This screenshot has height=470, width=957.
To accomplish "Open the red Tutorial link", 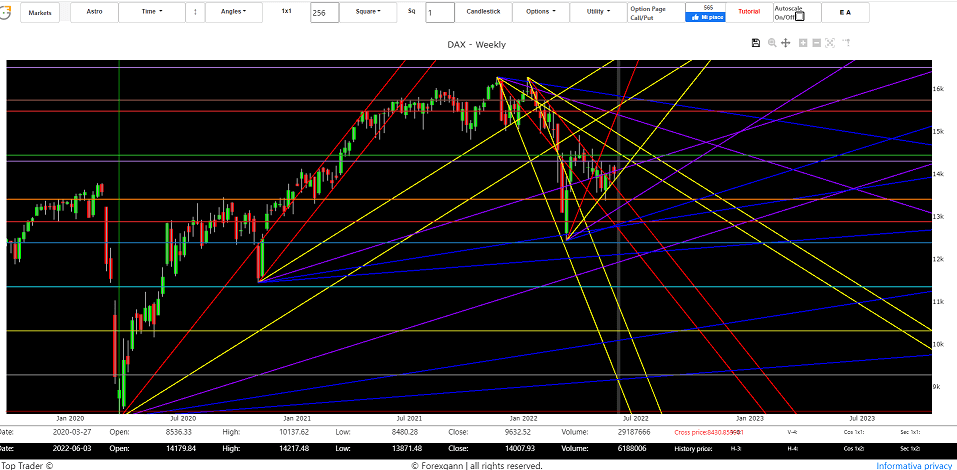I will coord(749,12).
